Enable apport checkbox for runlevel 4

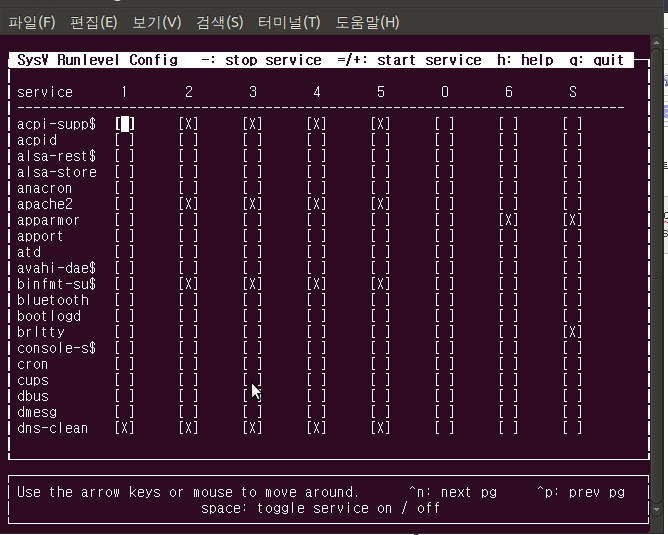pos(316,236)
